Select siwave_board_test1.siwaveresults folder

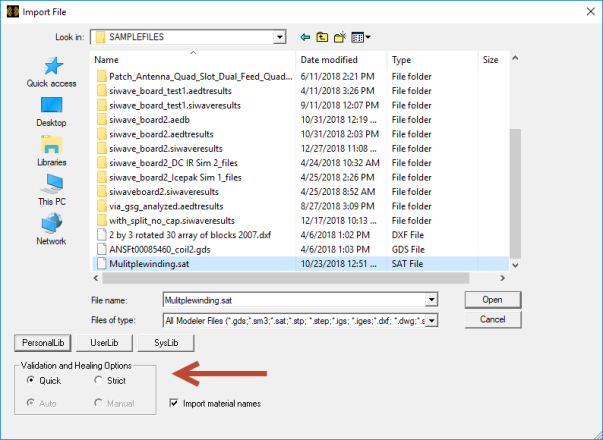(x=169, y=105)
